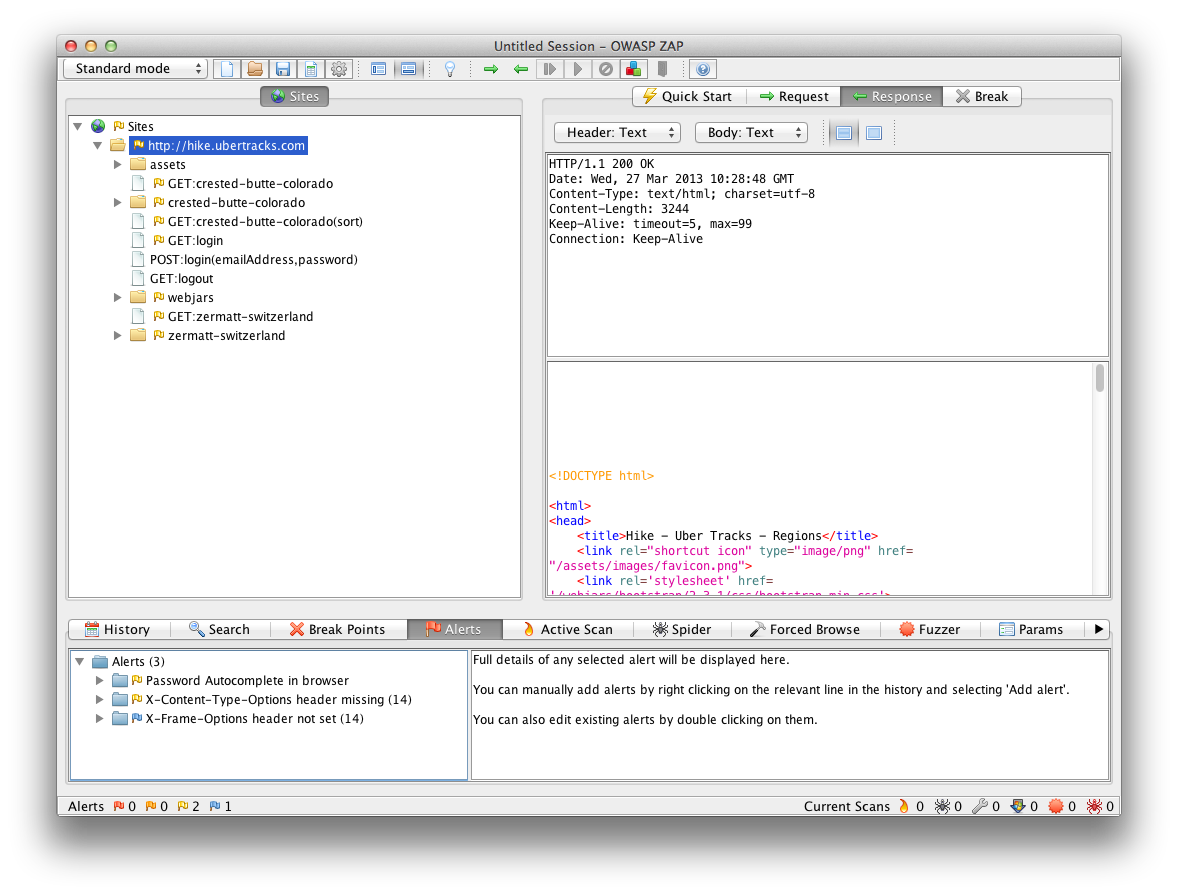
Task: Expand the webjars folder in Sites tree
Action: pos(118,298)
